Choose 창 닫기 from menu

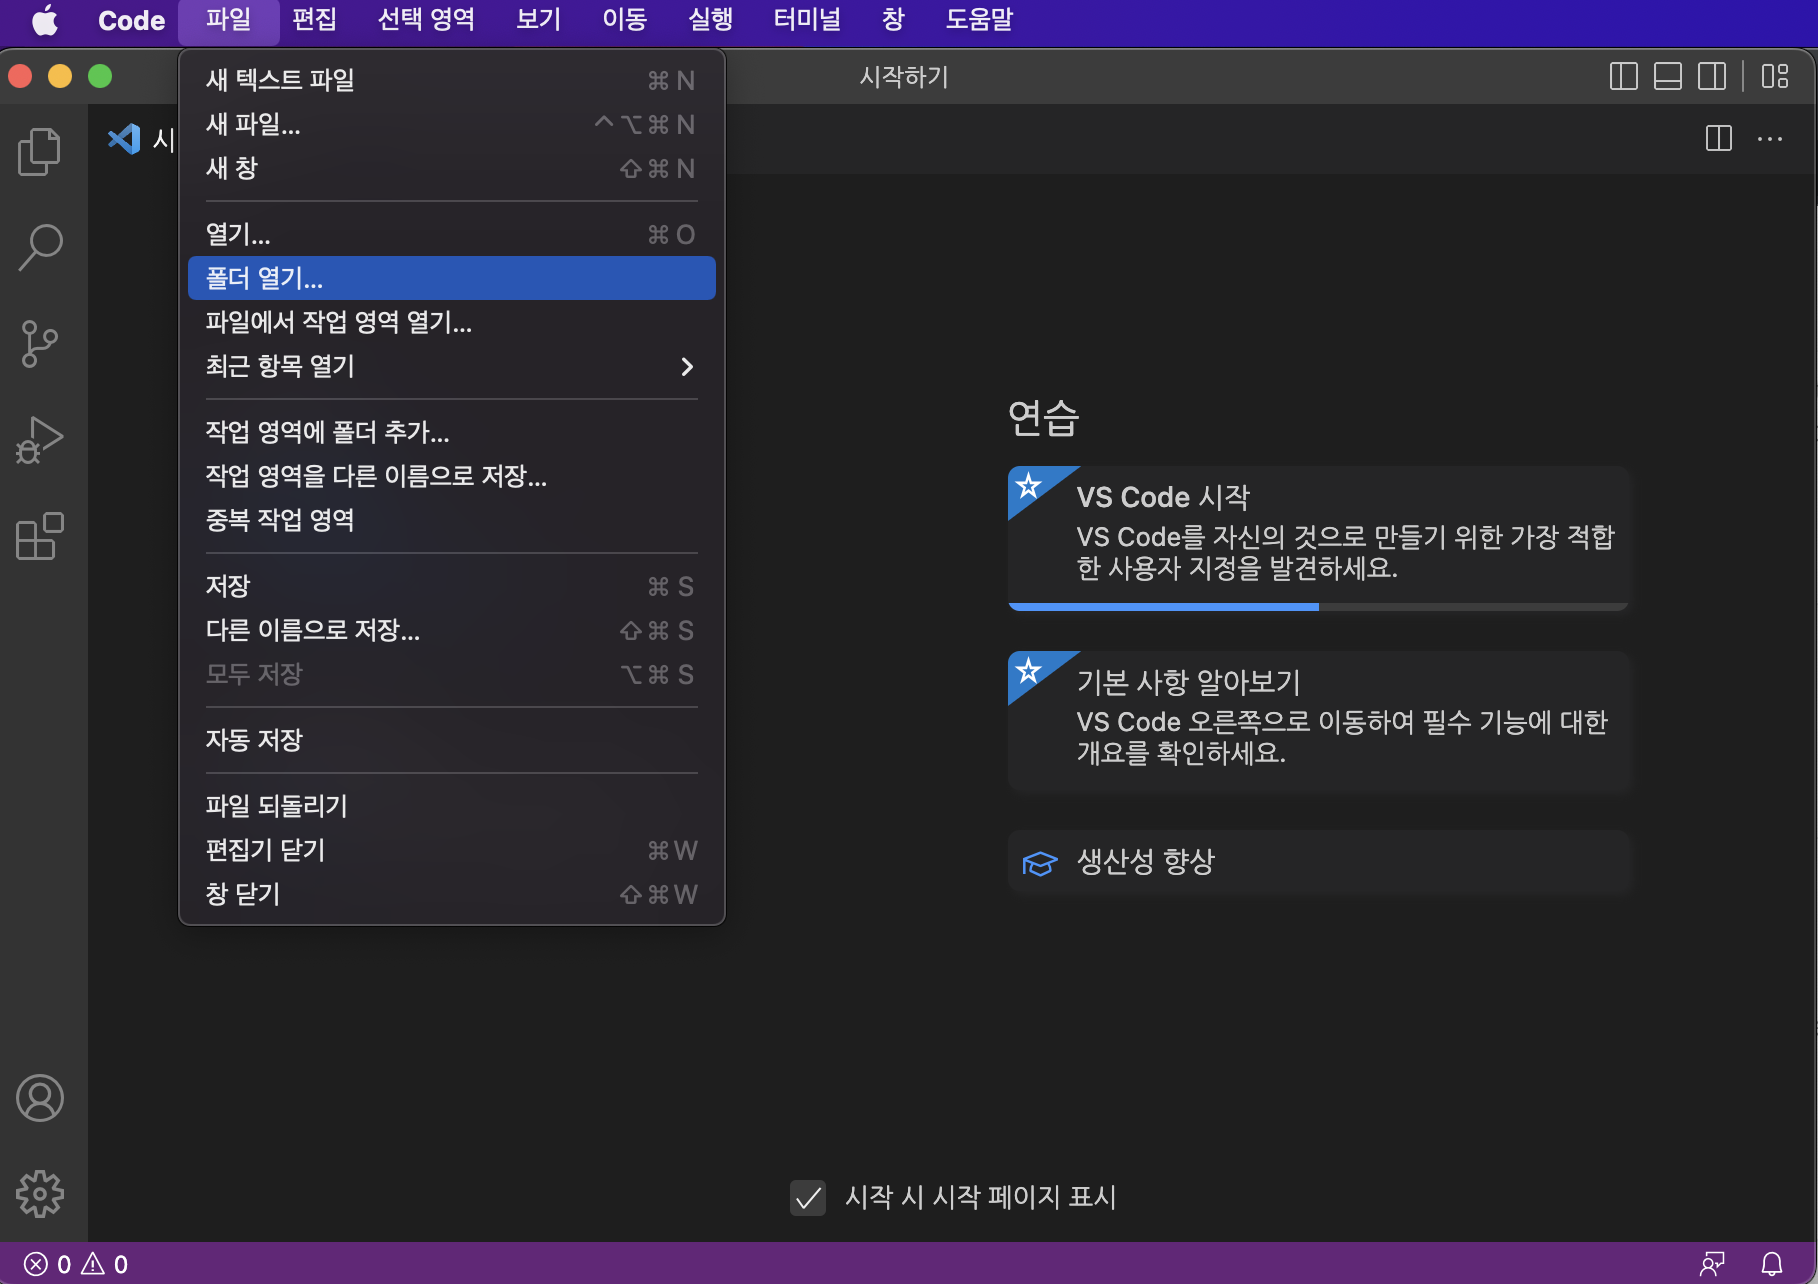(x=452, y=894)
